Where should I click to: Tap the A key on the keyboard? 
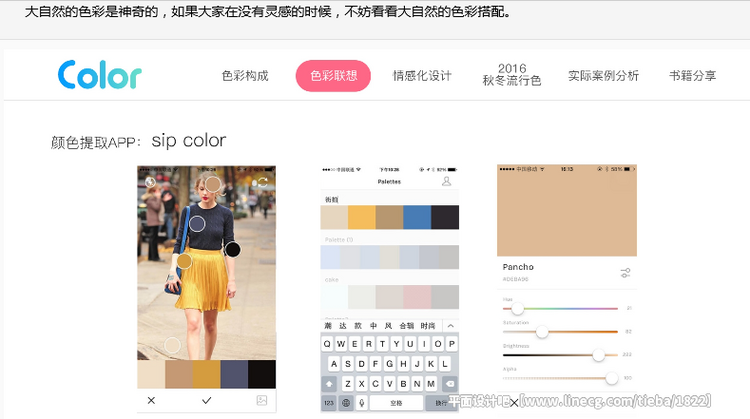pos(334,364)
